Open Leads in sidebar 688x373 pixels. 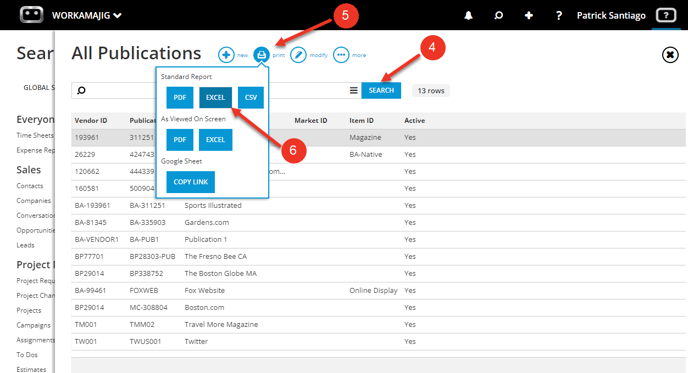[x=25, y=245]
